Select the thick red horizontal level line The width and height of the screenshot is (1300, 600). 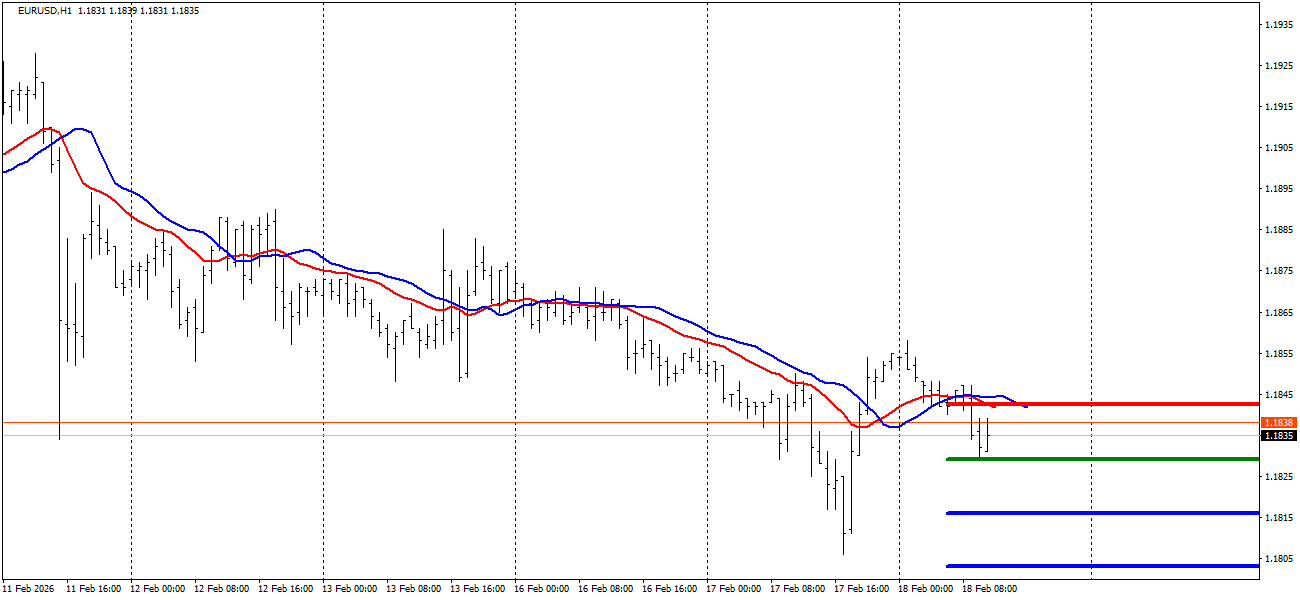1102,404
